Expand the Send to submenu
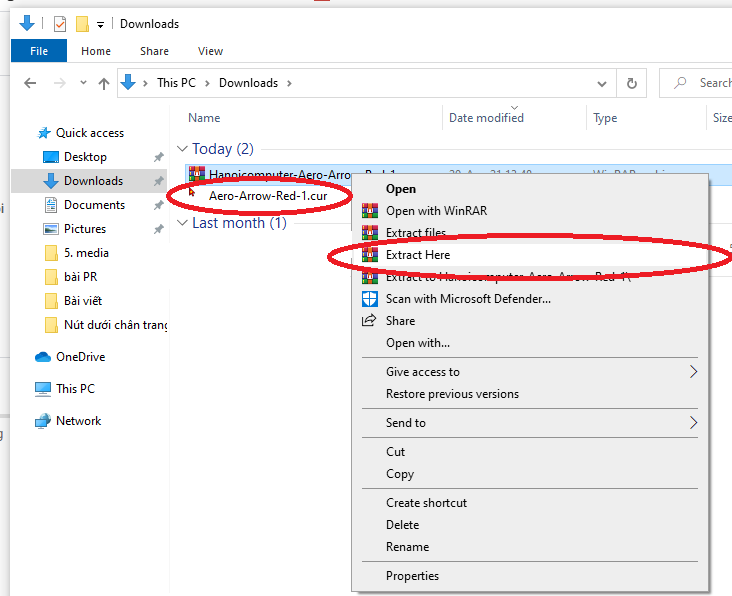This screenshot has height=596, width=732. (x=693, y=423)
